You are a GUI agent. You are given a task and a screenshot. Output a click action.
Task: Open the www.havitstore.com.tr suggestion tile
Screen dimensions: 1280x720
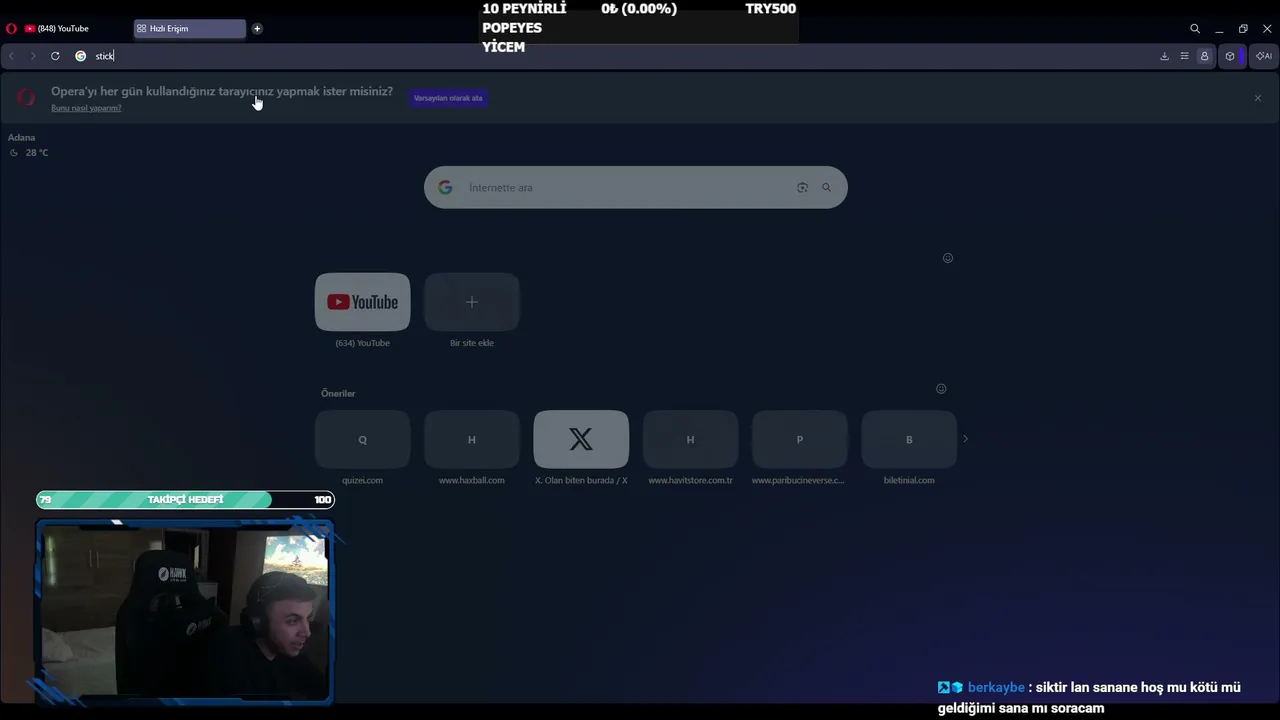click(x=690, y=439)
